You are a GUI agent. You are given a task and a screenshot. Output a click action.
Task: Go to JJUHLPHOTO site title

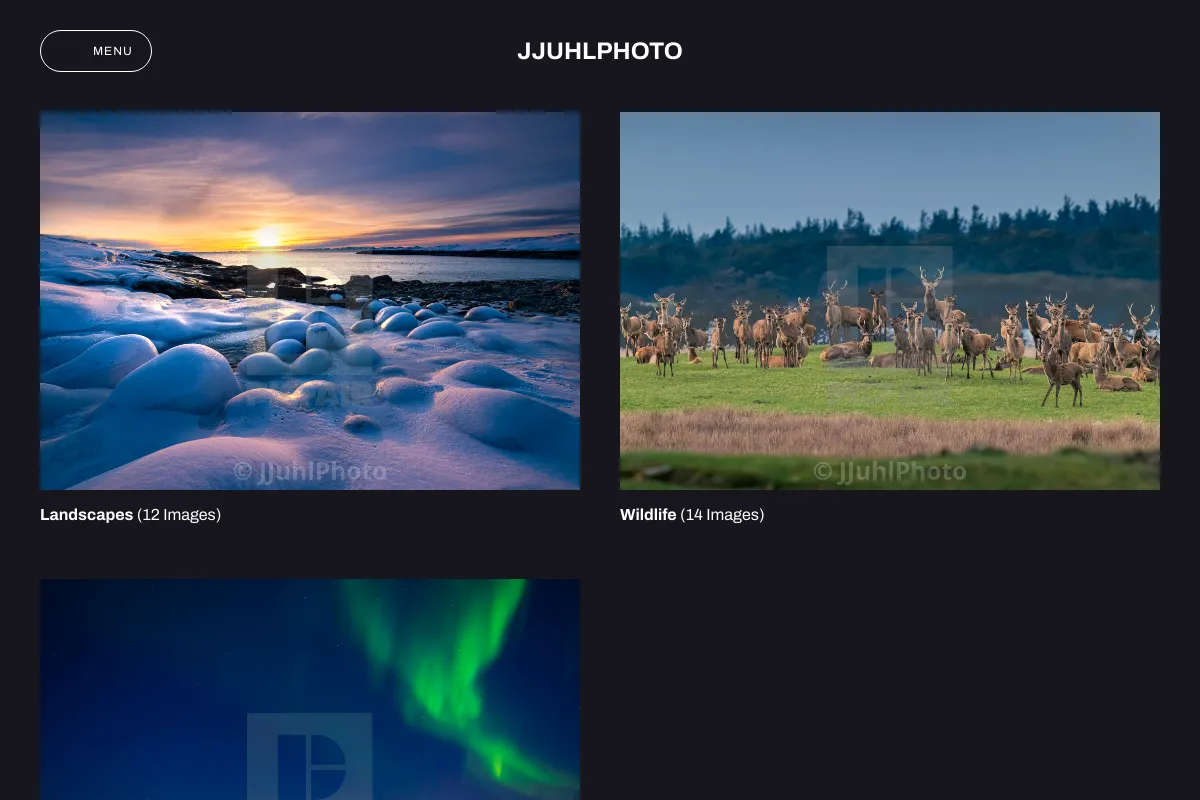[600, 51]
